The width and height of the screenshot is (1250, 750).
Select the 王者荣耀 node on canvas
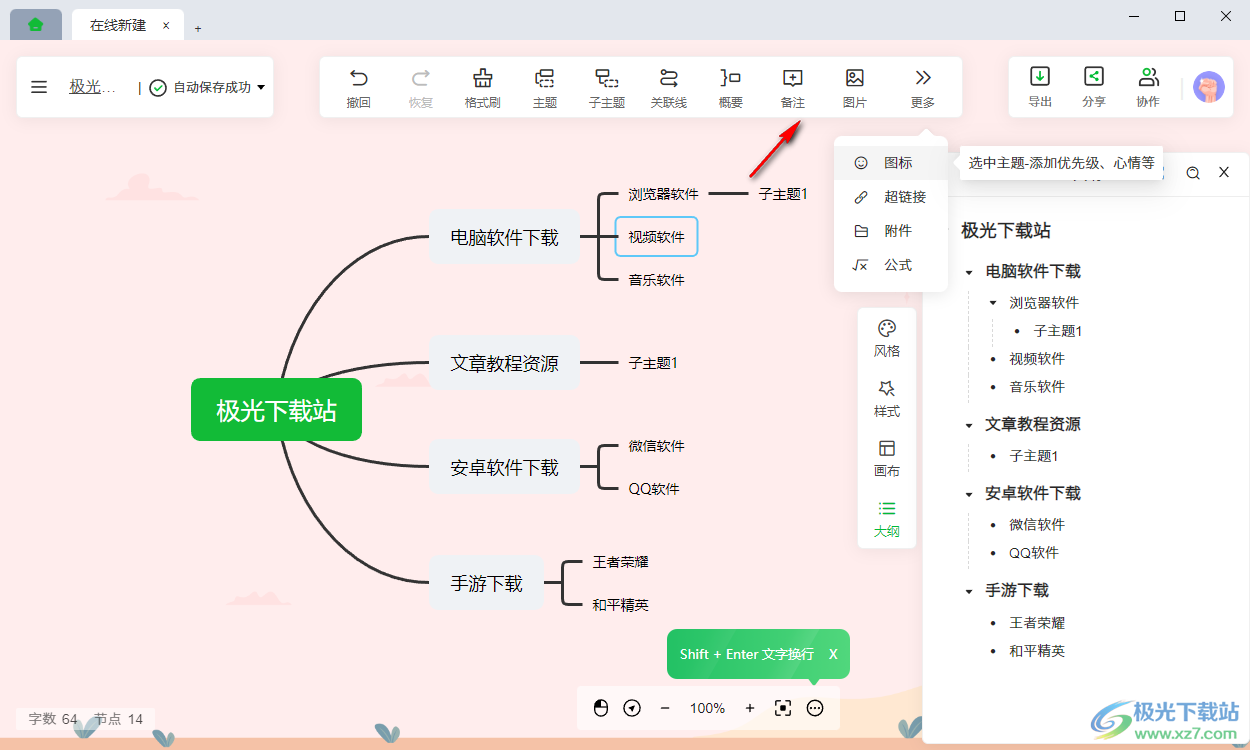click(x=620, y=562)
